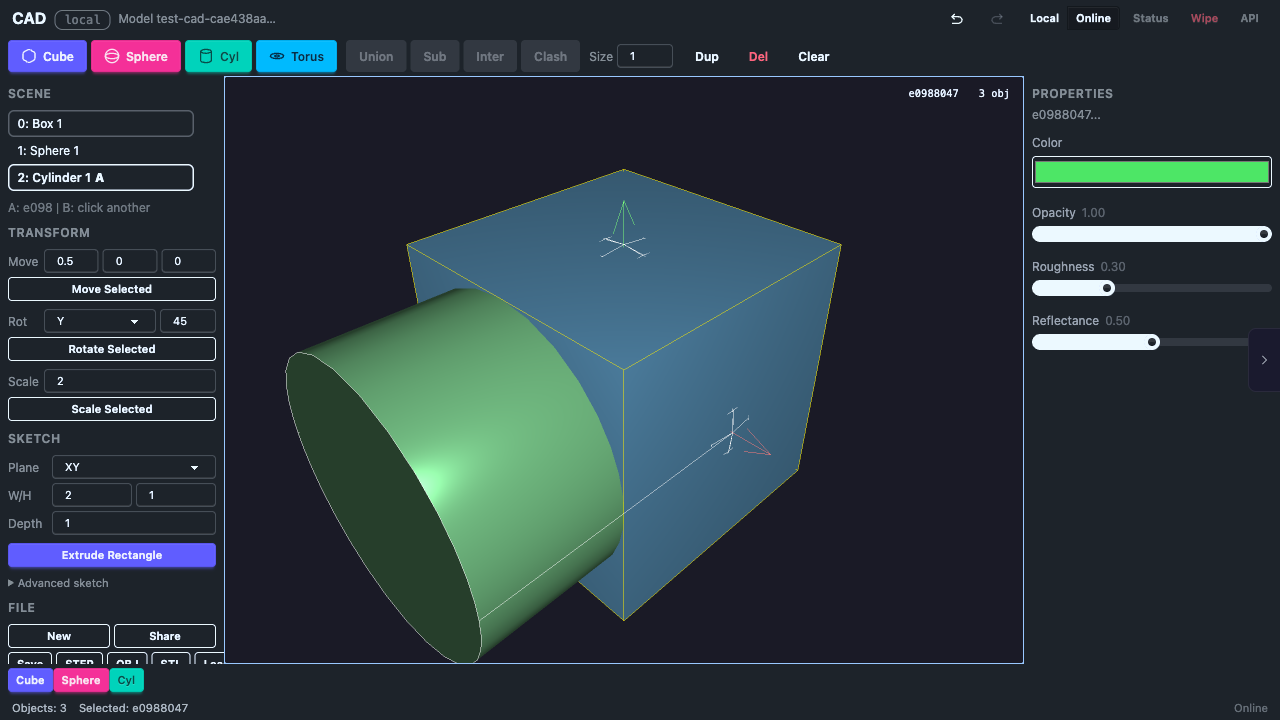Open the sketch Plane dropdown

[133, 467]
